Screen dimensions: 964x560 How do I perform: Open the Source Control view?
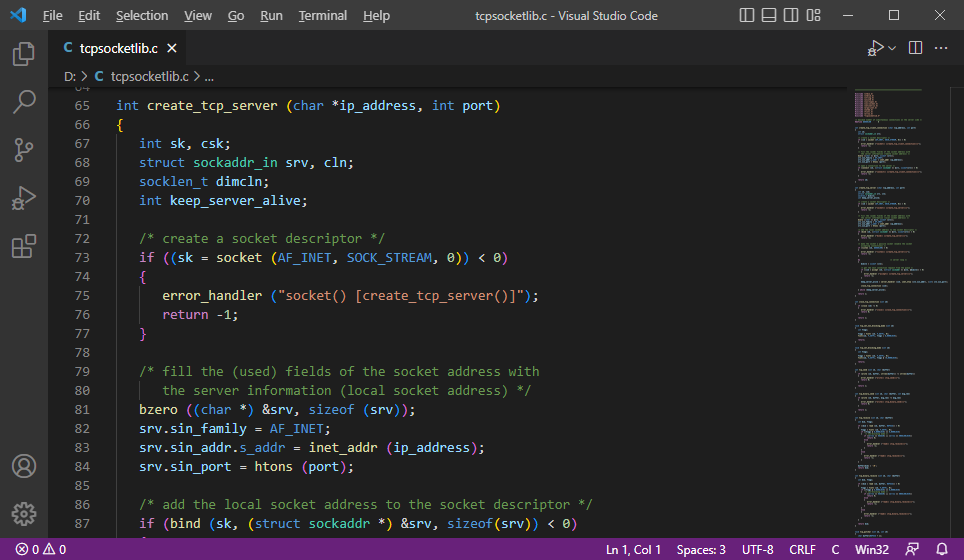pos(23,149)
